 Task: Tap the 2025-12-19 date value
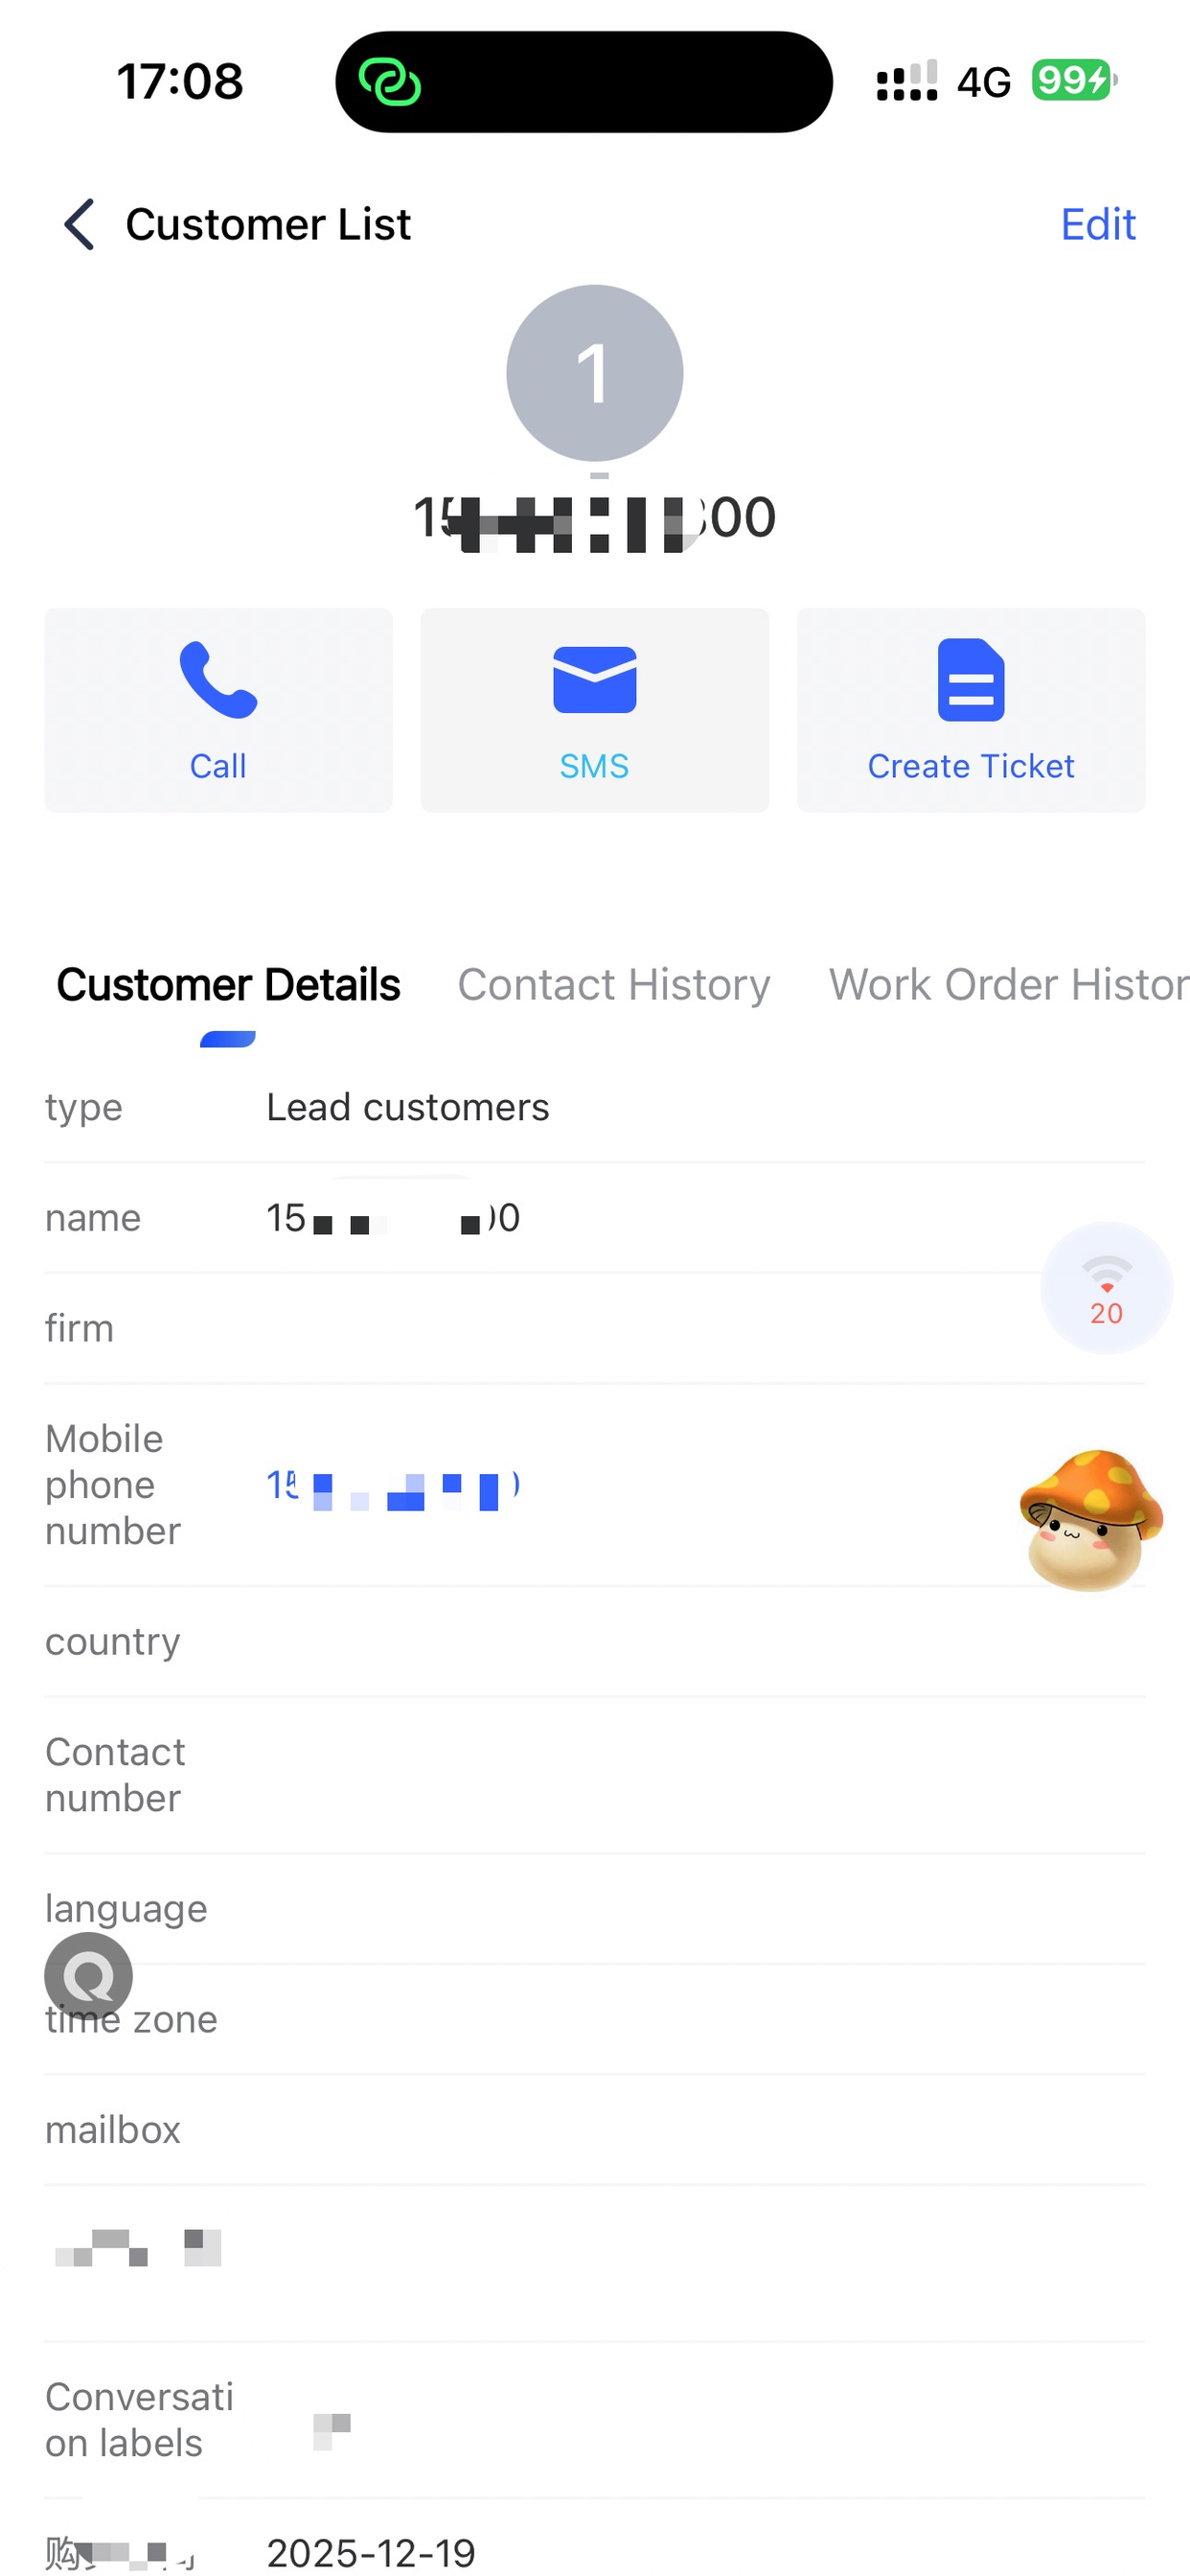(371, 2553)
